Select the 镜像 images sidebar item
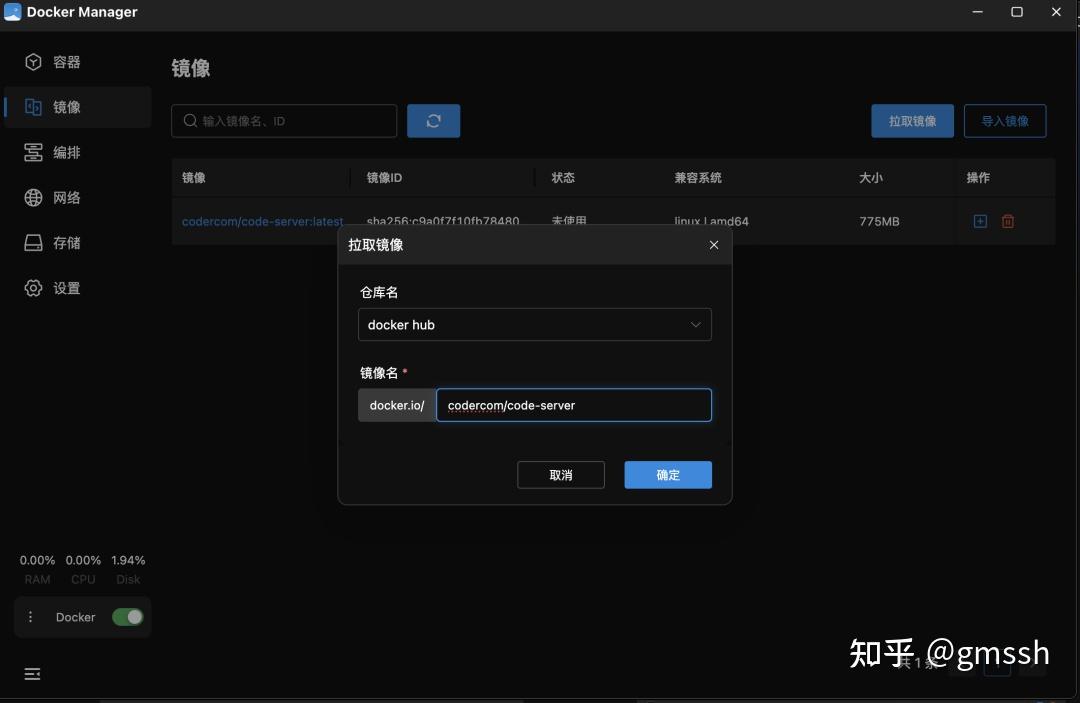 click(77, 107)
